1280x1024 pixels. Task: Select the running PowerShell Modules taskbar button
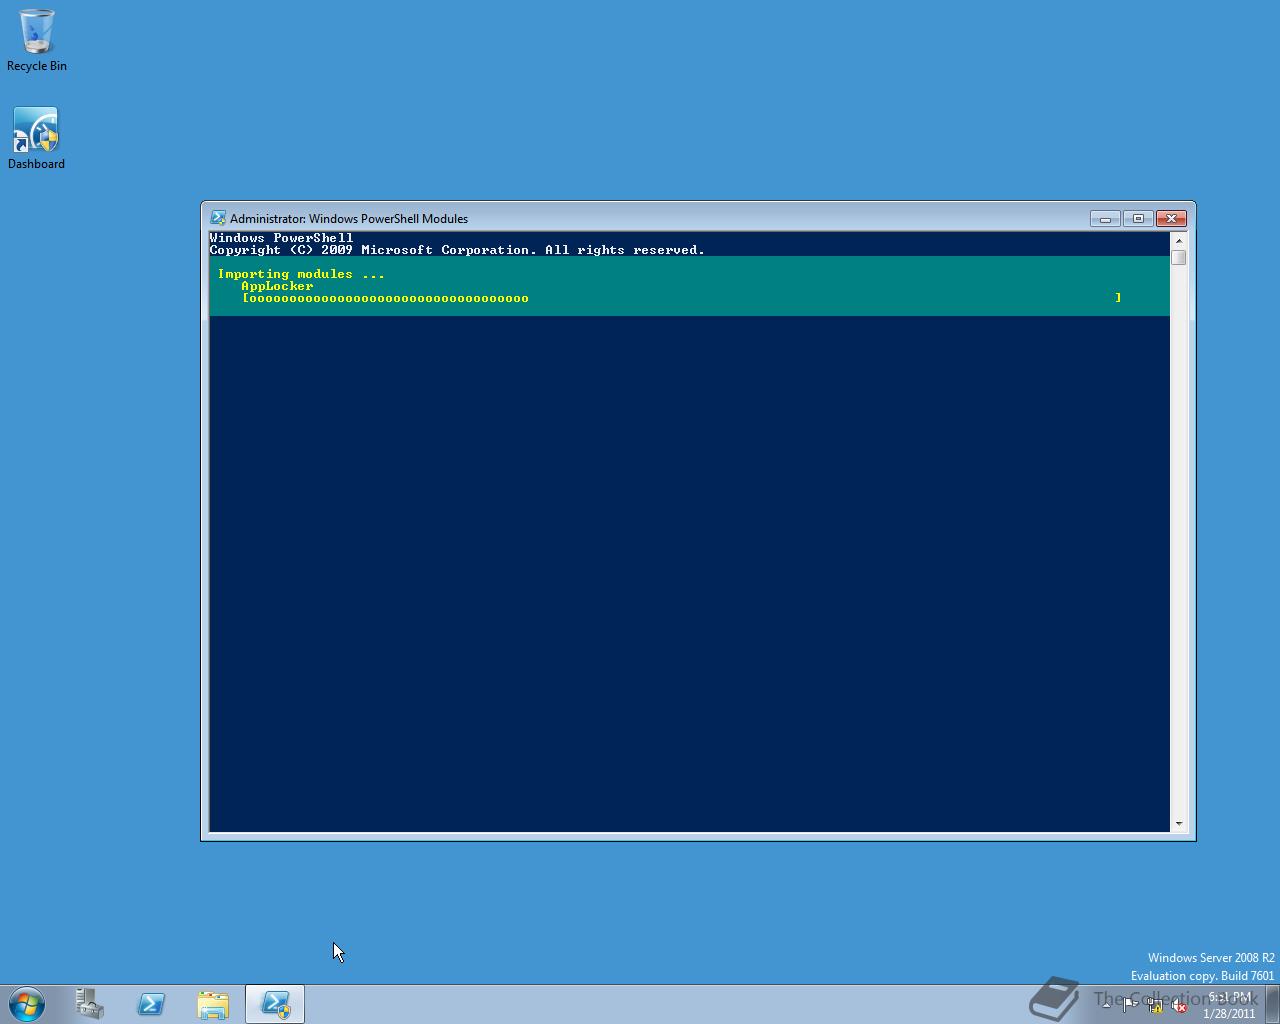pyautogui.click(x=275, y=1004)
